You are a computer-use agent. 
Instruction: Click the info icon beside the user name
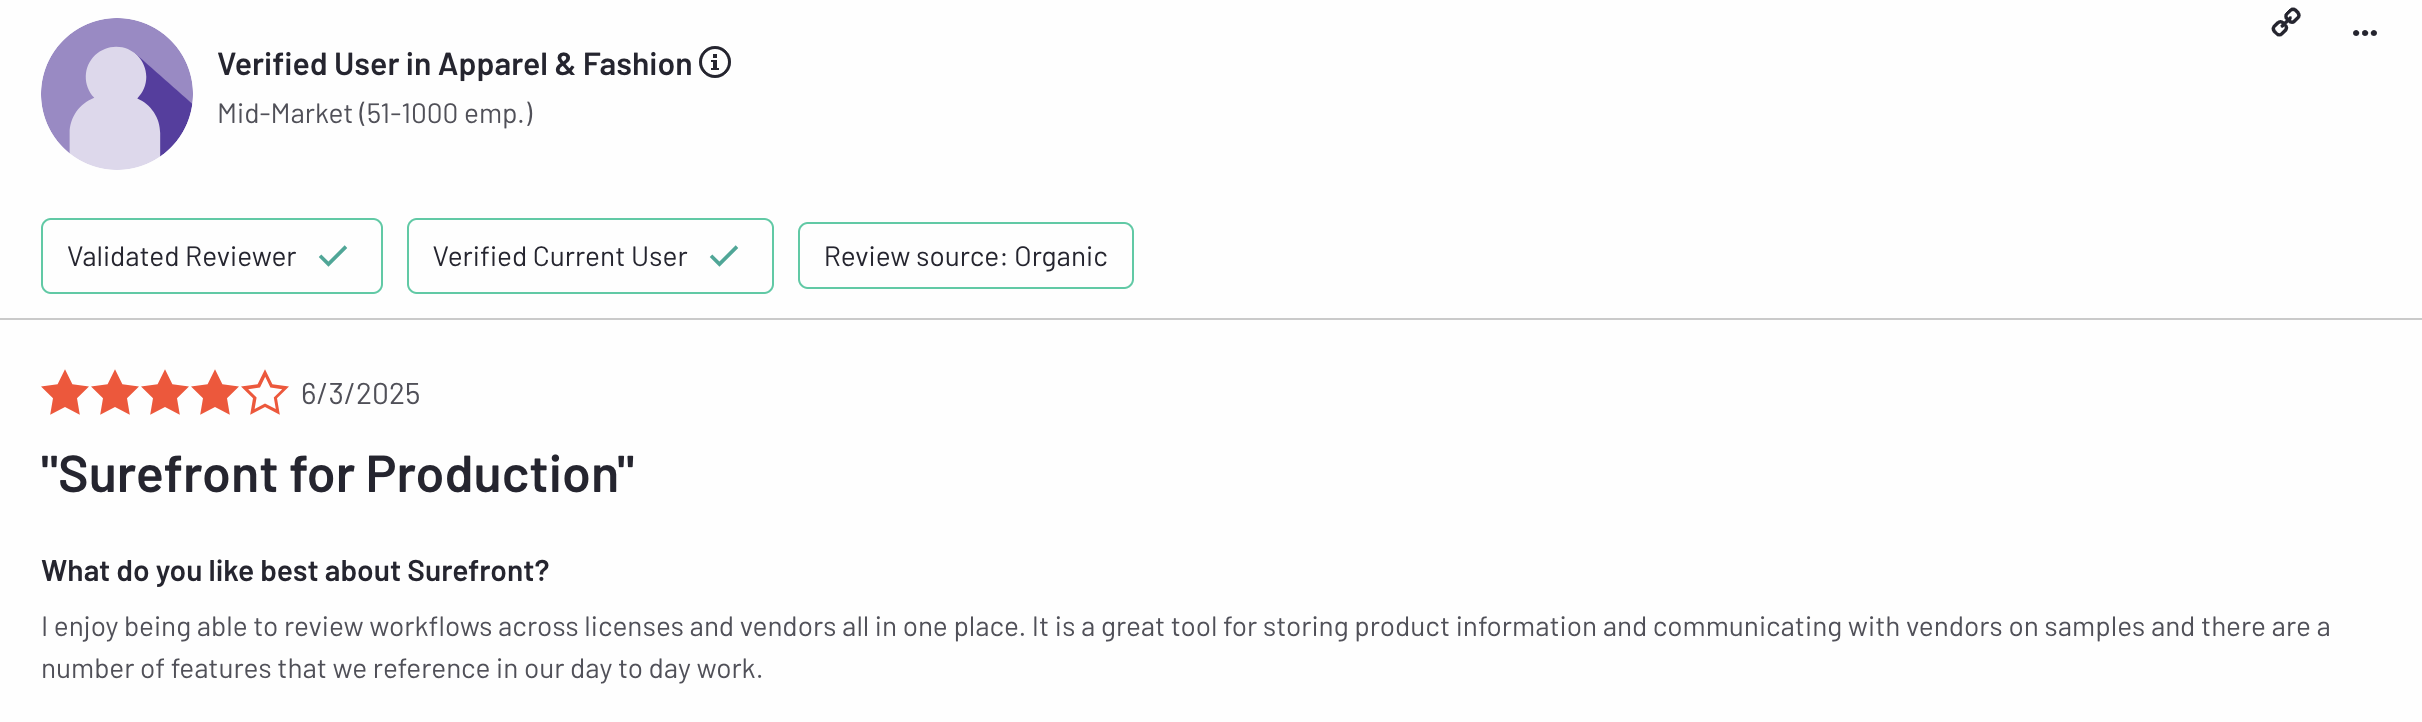pos(715,63)
